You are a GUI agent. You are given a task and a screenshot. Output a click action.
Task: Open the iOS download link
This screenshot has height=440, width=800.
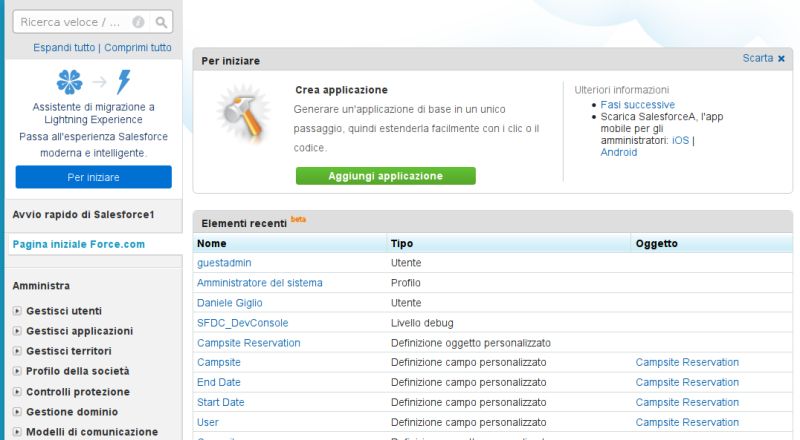click(x=680, y=140)
